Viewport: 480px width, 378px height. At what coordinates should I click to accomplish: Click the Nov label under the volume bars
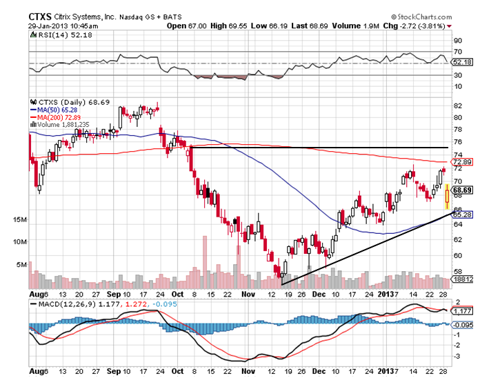[x=248, y=294]
